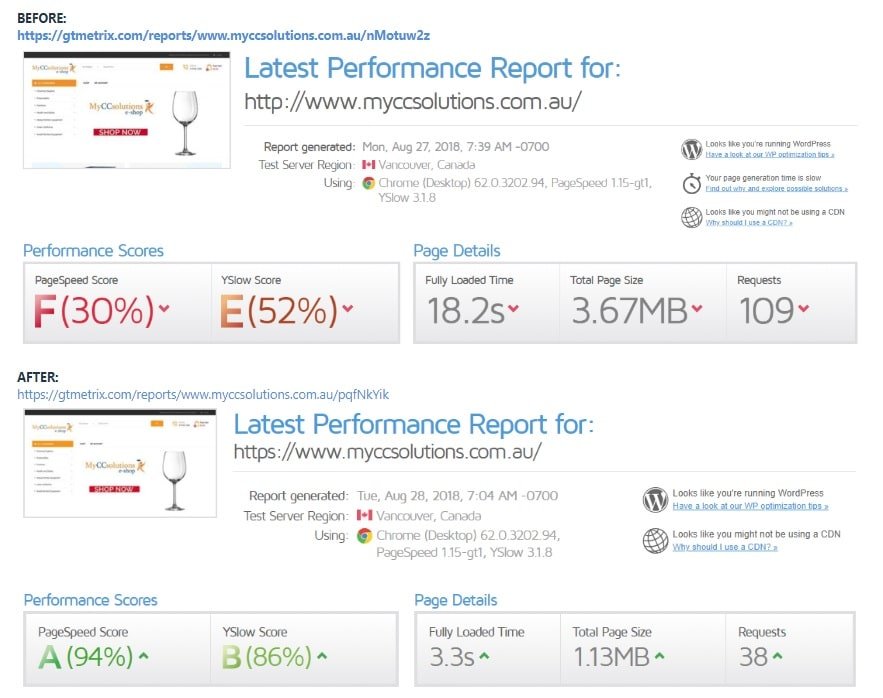Click the WordPress icon in AFTER report
This screenshot has width=883, height=698.
[x=655, y=500]
